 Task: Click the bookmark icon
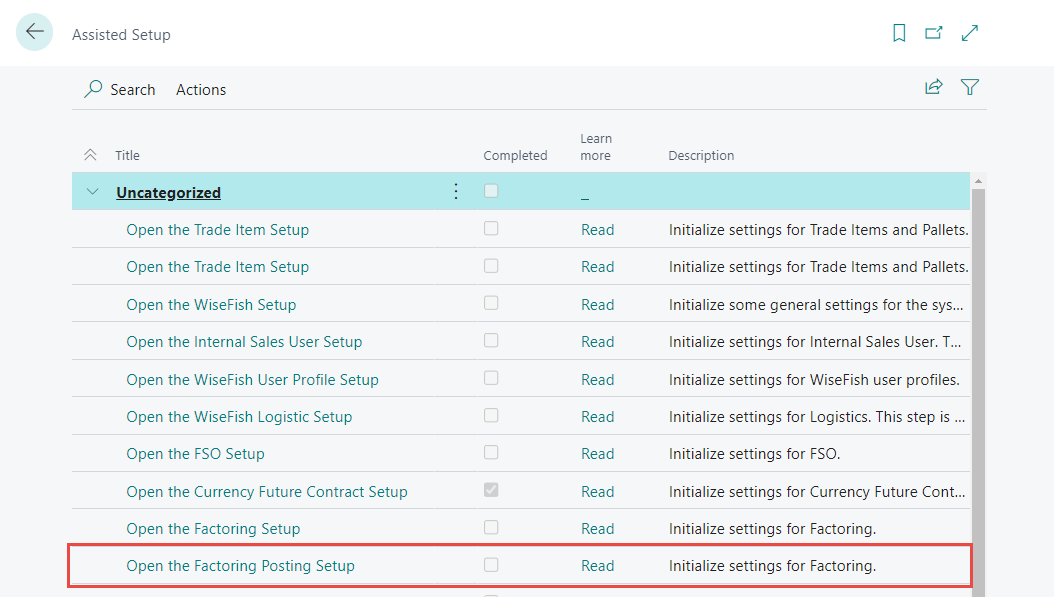click(x=899, y=33)
